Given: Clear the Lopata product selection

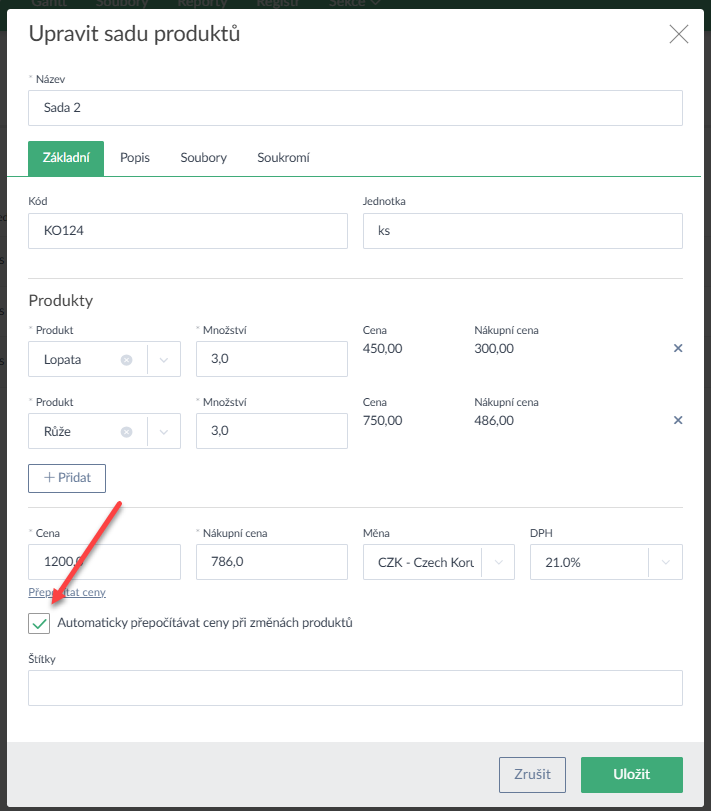Looking at the screenshot, I should (126, 360).
